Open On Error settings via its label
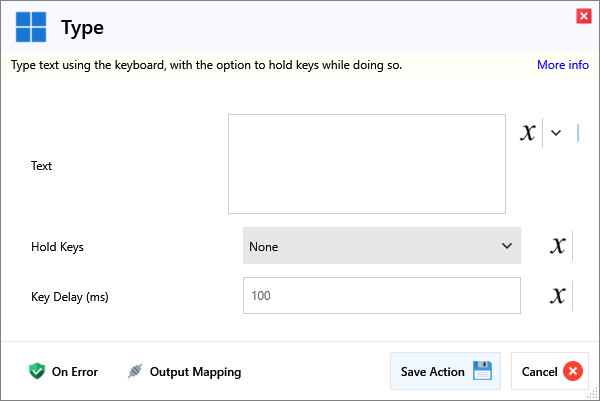The image size is (600, 401). [x=75, y=371]
